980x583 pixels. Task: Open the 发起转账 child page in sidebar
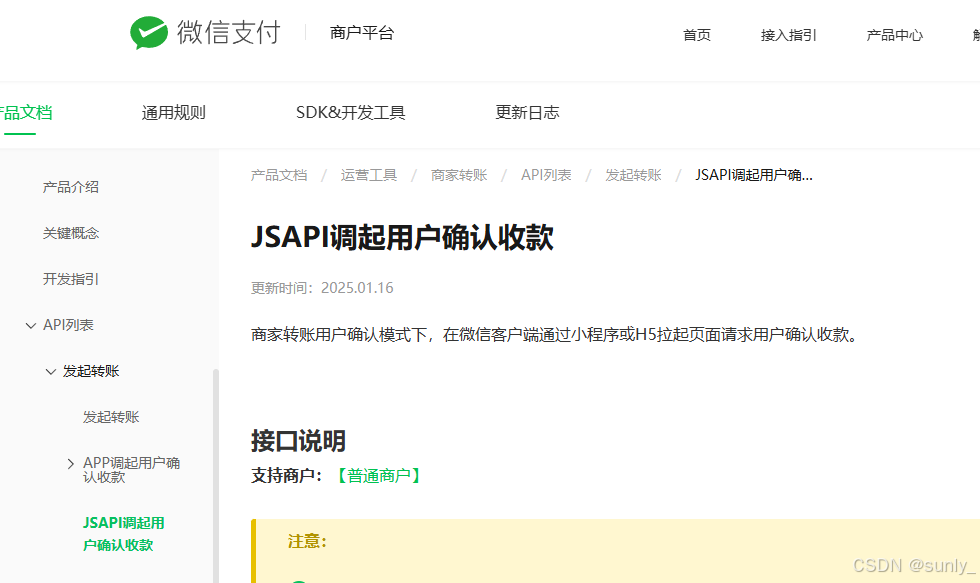tap(111, 417)
